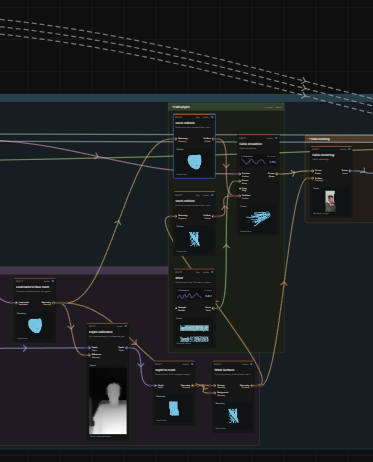
Task: Open the grayscale depth map silhouette image
Action: 108,401
